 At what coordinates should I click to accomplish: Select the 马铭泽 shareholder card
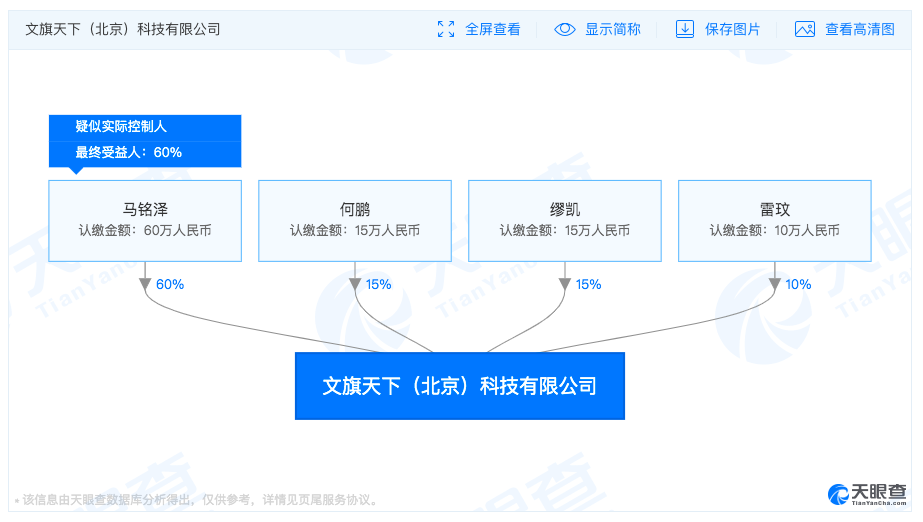tap(145, 221)
